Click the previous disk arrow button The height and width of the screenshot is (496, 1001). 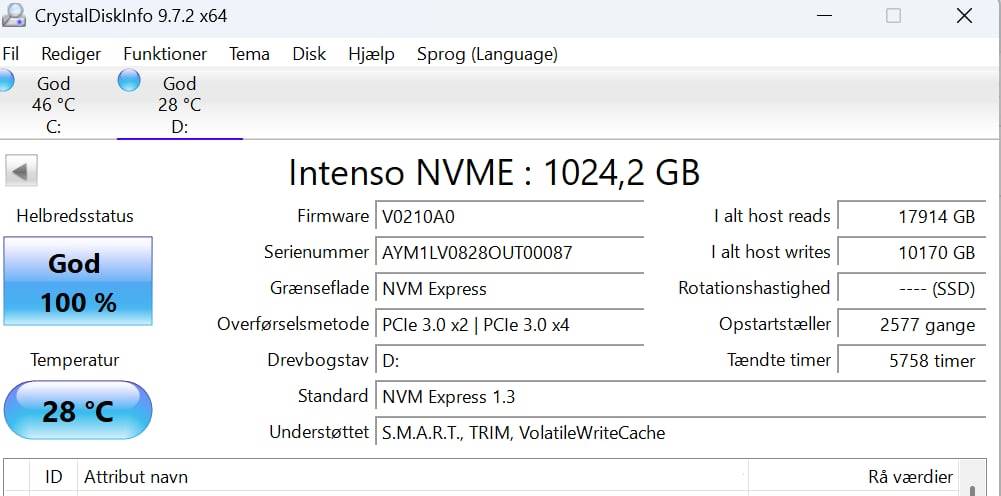21,170
